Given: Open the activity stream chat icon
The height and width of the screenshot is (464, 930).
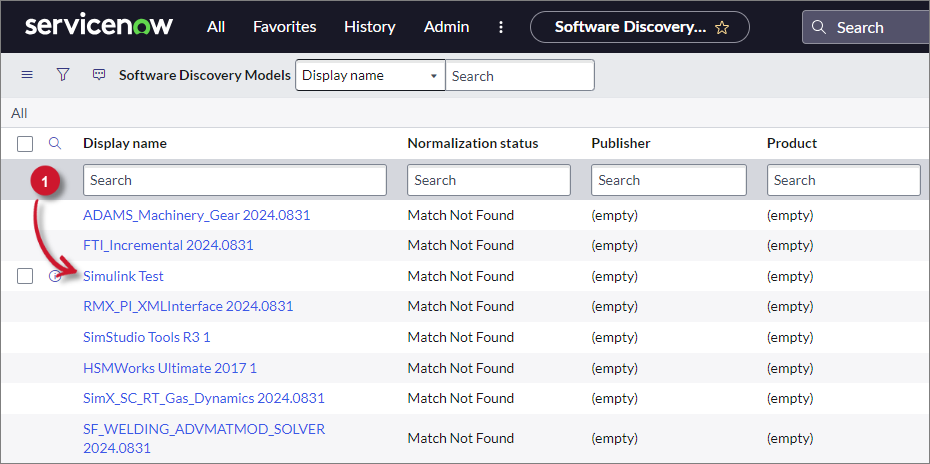Looking at the screenshot, I should coord(99,75).
